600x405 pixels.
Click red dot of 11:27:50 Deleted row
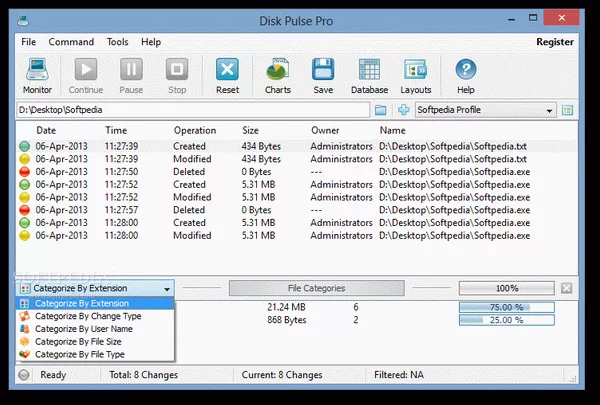click(x=24, y=172)
